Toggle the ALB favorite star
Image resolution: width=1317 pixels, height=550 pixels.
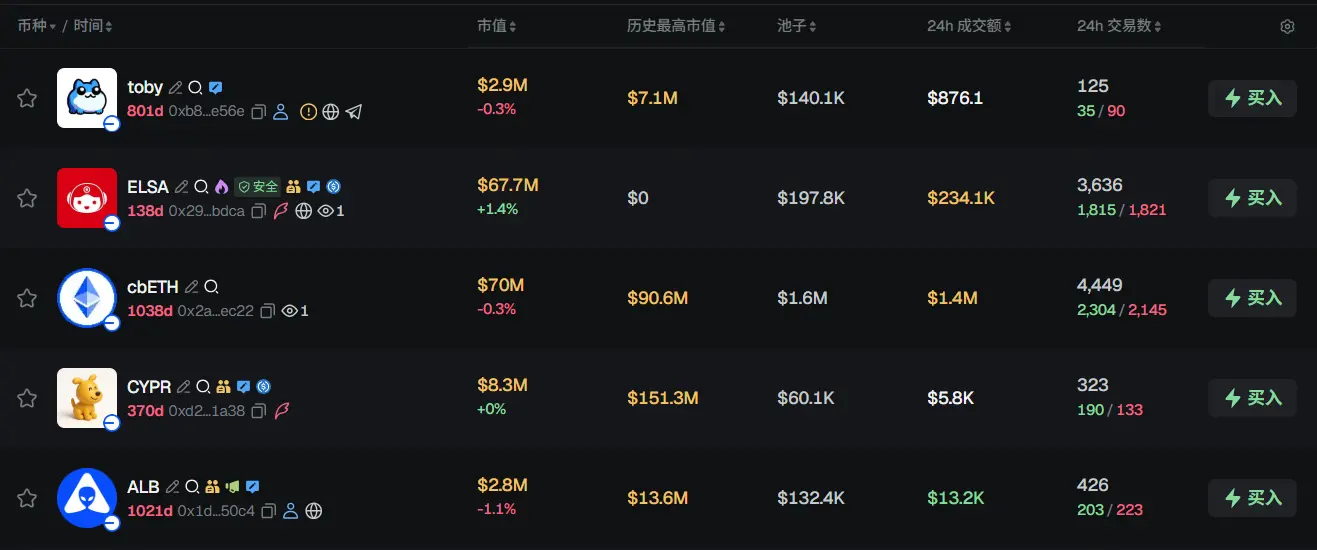(x=27, y=498)
